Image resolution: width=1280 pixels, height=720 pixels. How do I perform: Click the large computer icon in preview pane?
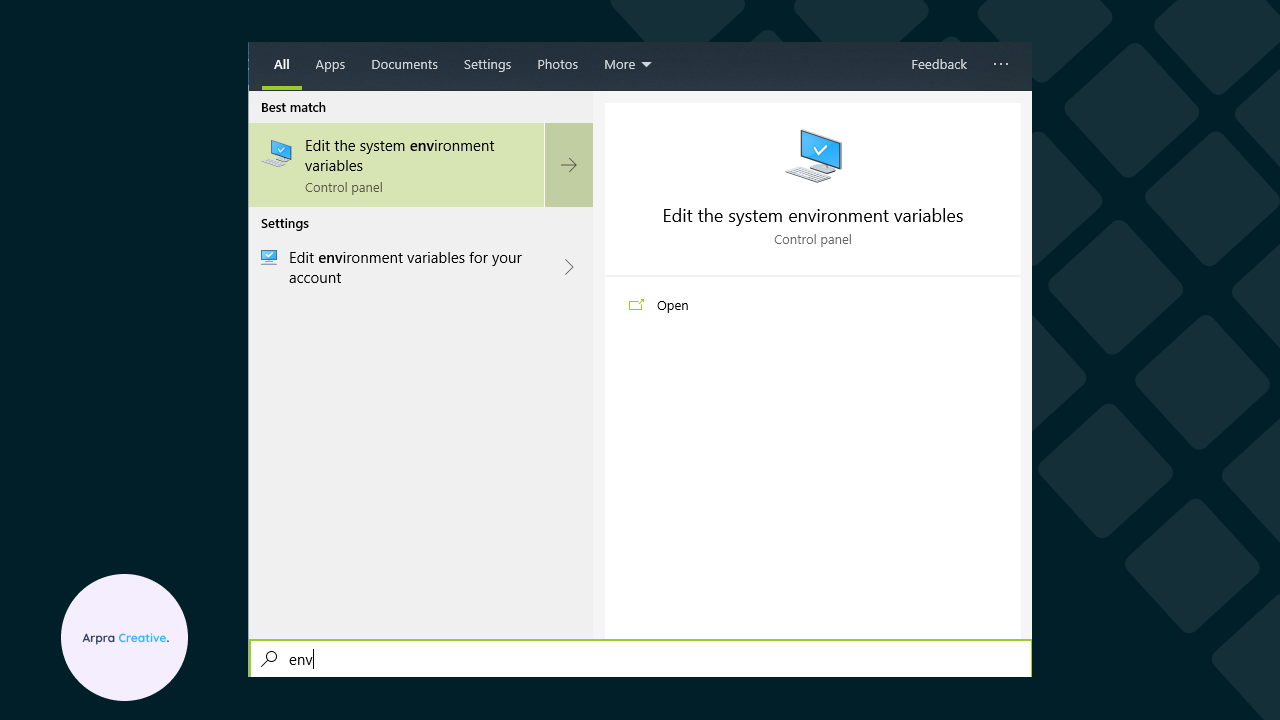coord(813,156)
